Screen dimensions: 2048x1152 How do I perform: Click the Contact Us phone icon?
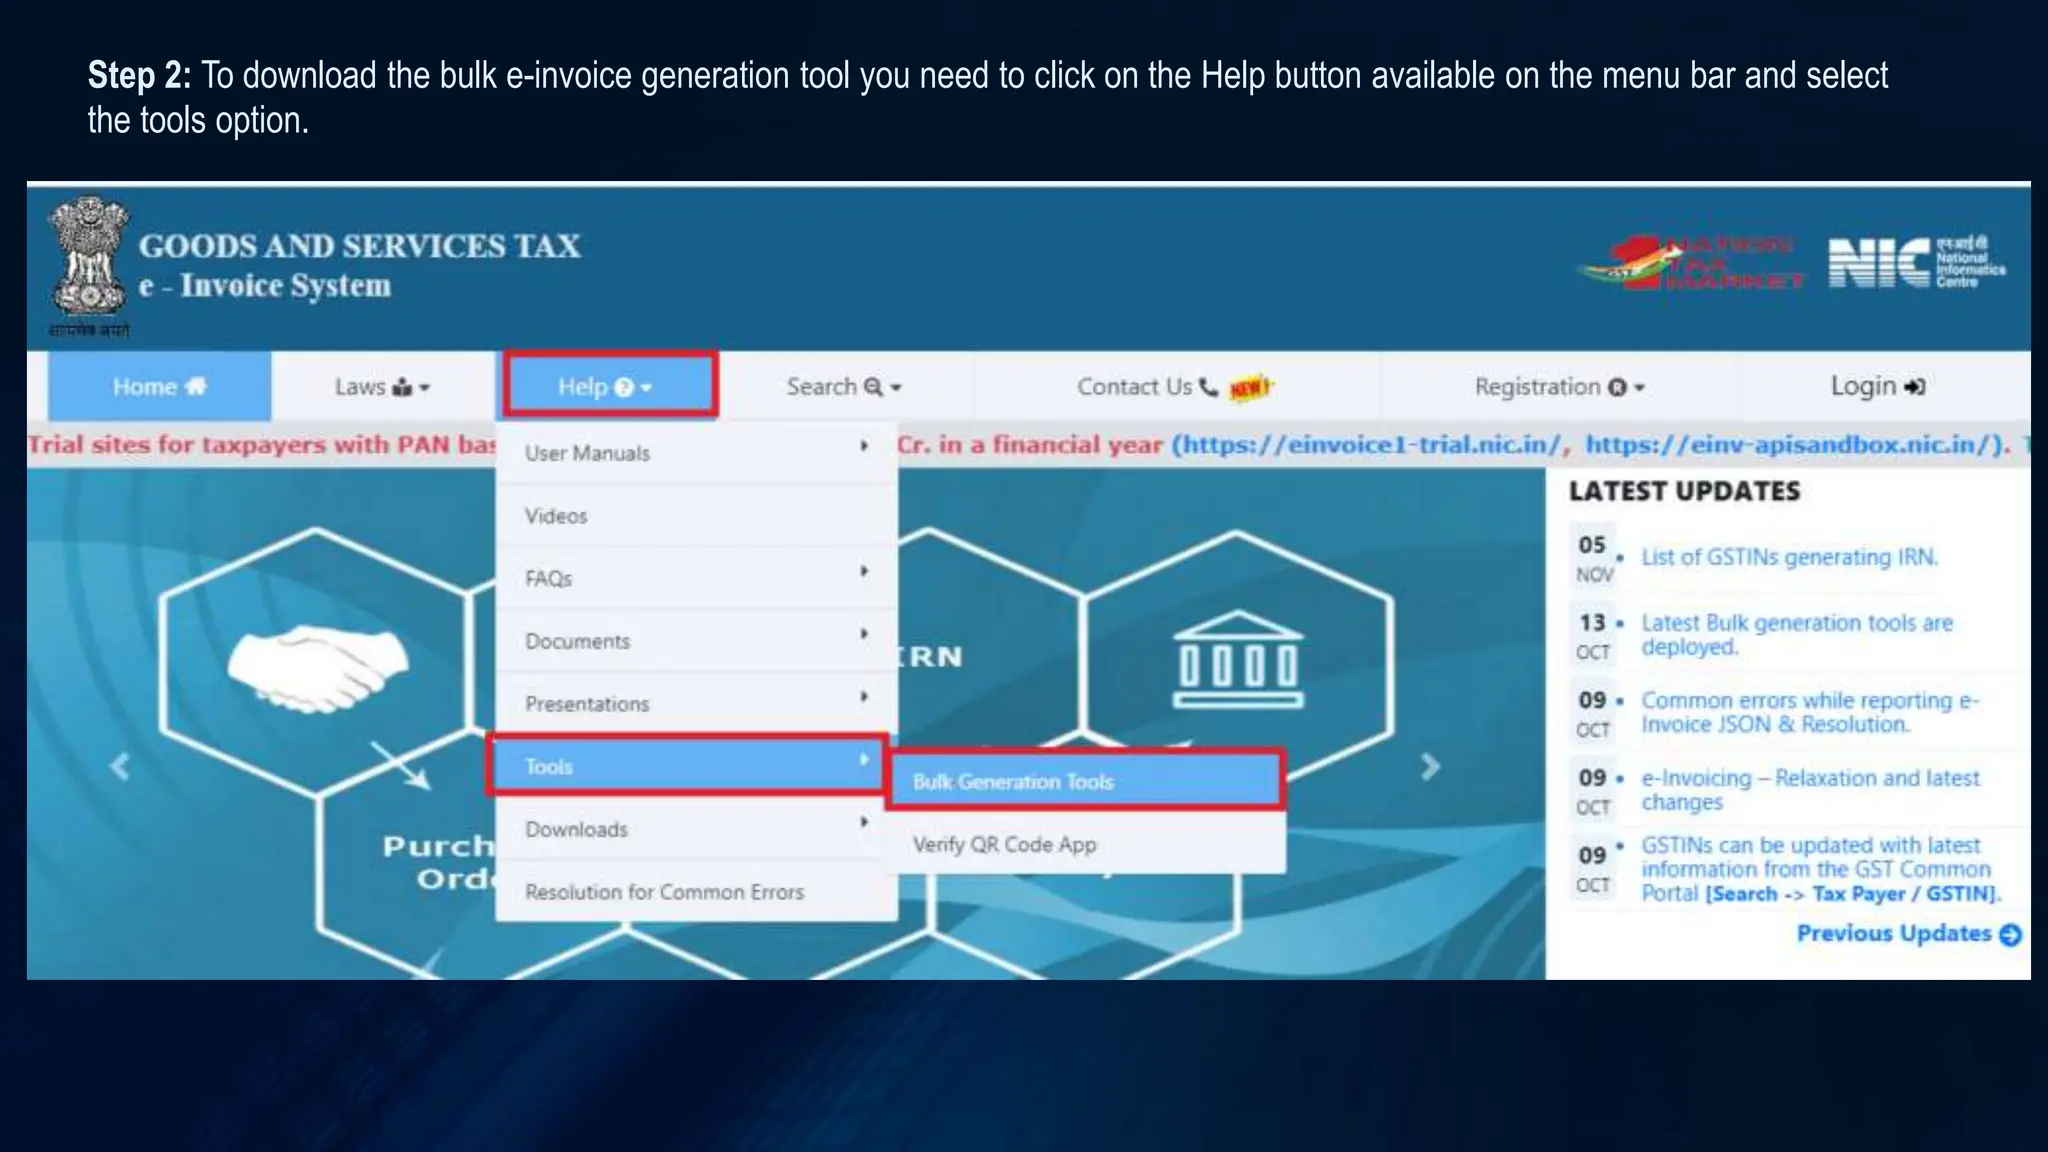click(1208, 387)
